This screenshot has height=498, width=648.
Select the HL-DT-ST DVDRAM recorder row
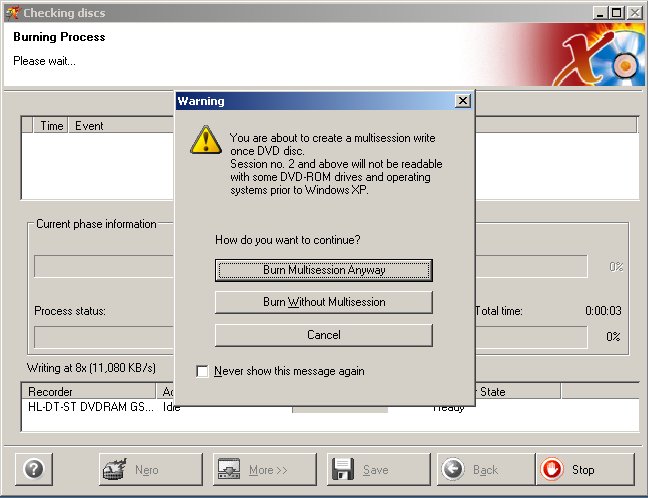(x=88, y=408)
